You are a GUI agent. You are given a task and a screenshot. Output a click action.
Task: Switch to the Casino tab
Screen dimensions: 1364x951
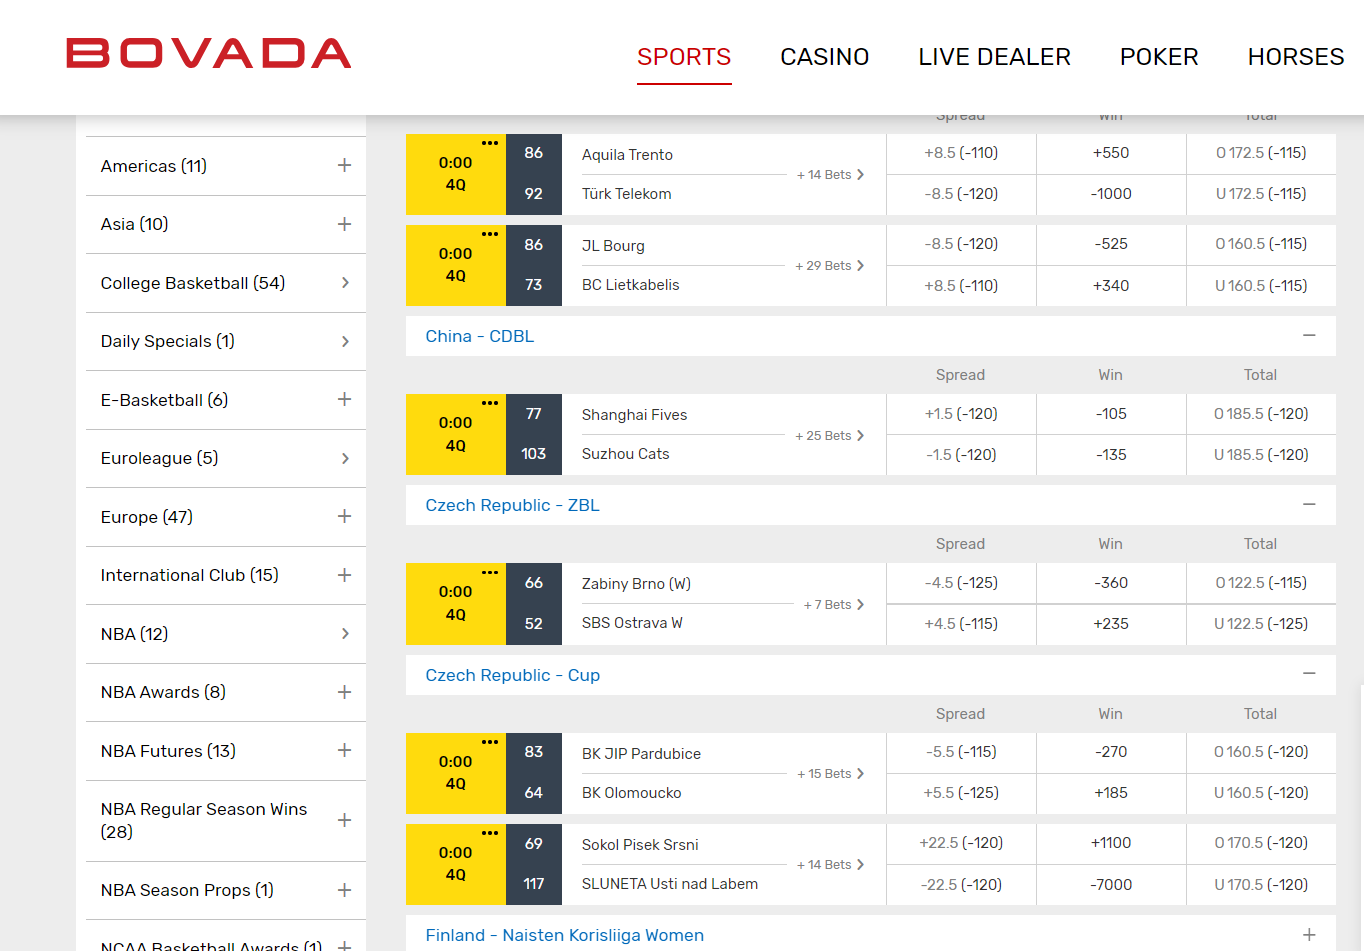(x=824, y=57)
